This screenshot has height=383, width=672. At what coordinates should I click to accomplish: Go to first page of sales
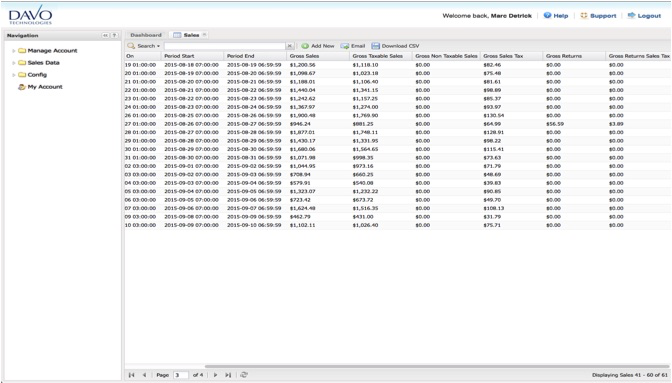click(x=132, y=375)
